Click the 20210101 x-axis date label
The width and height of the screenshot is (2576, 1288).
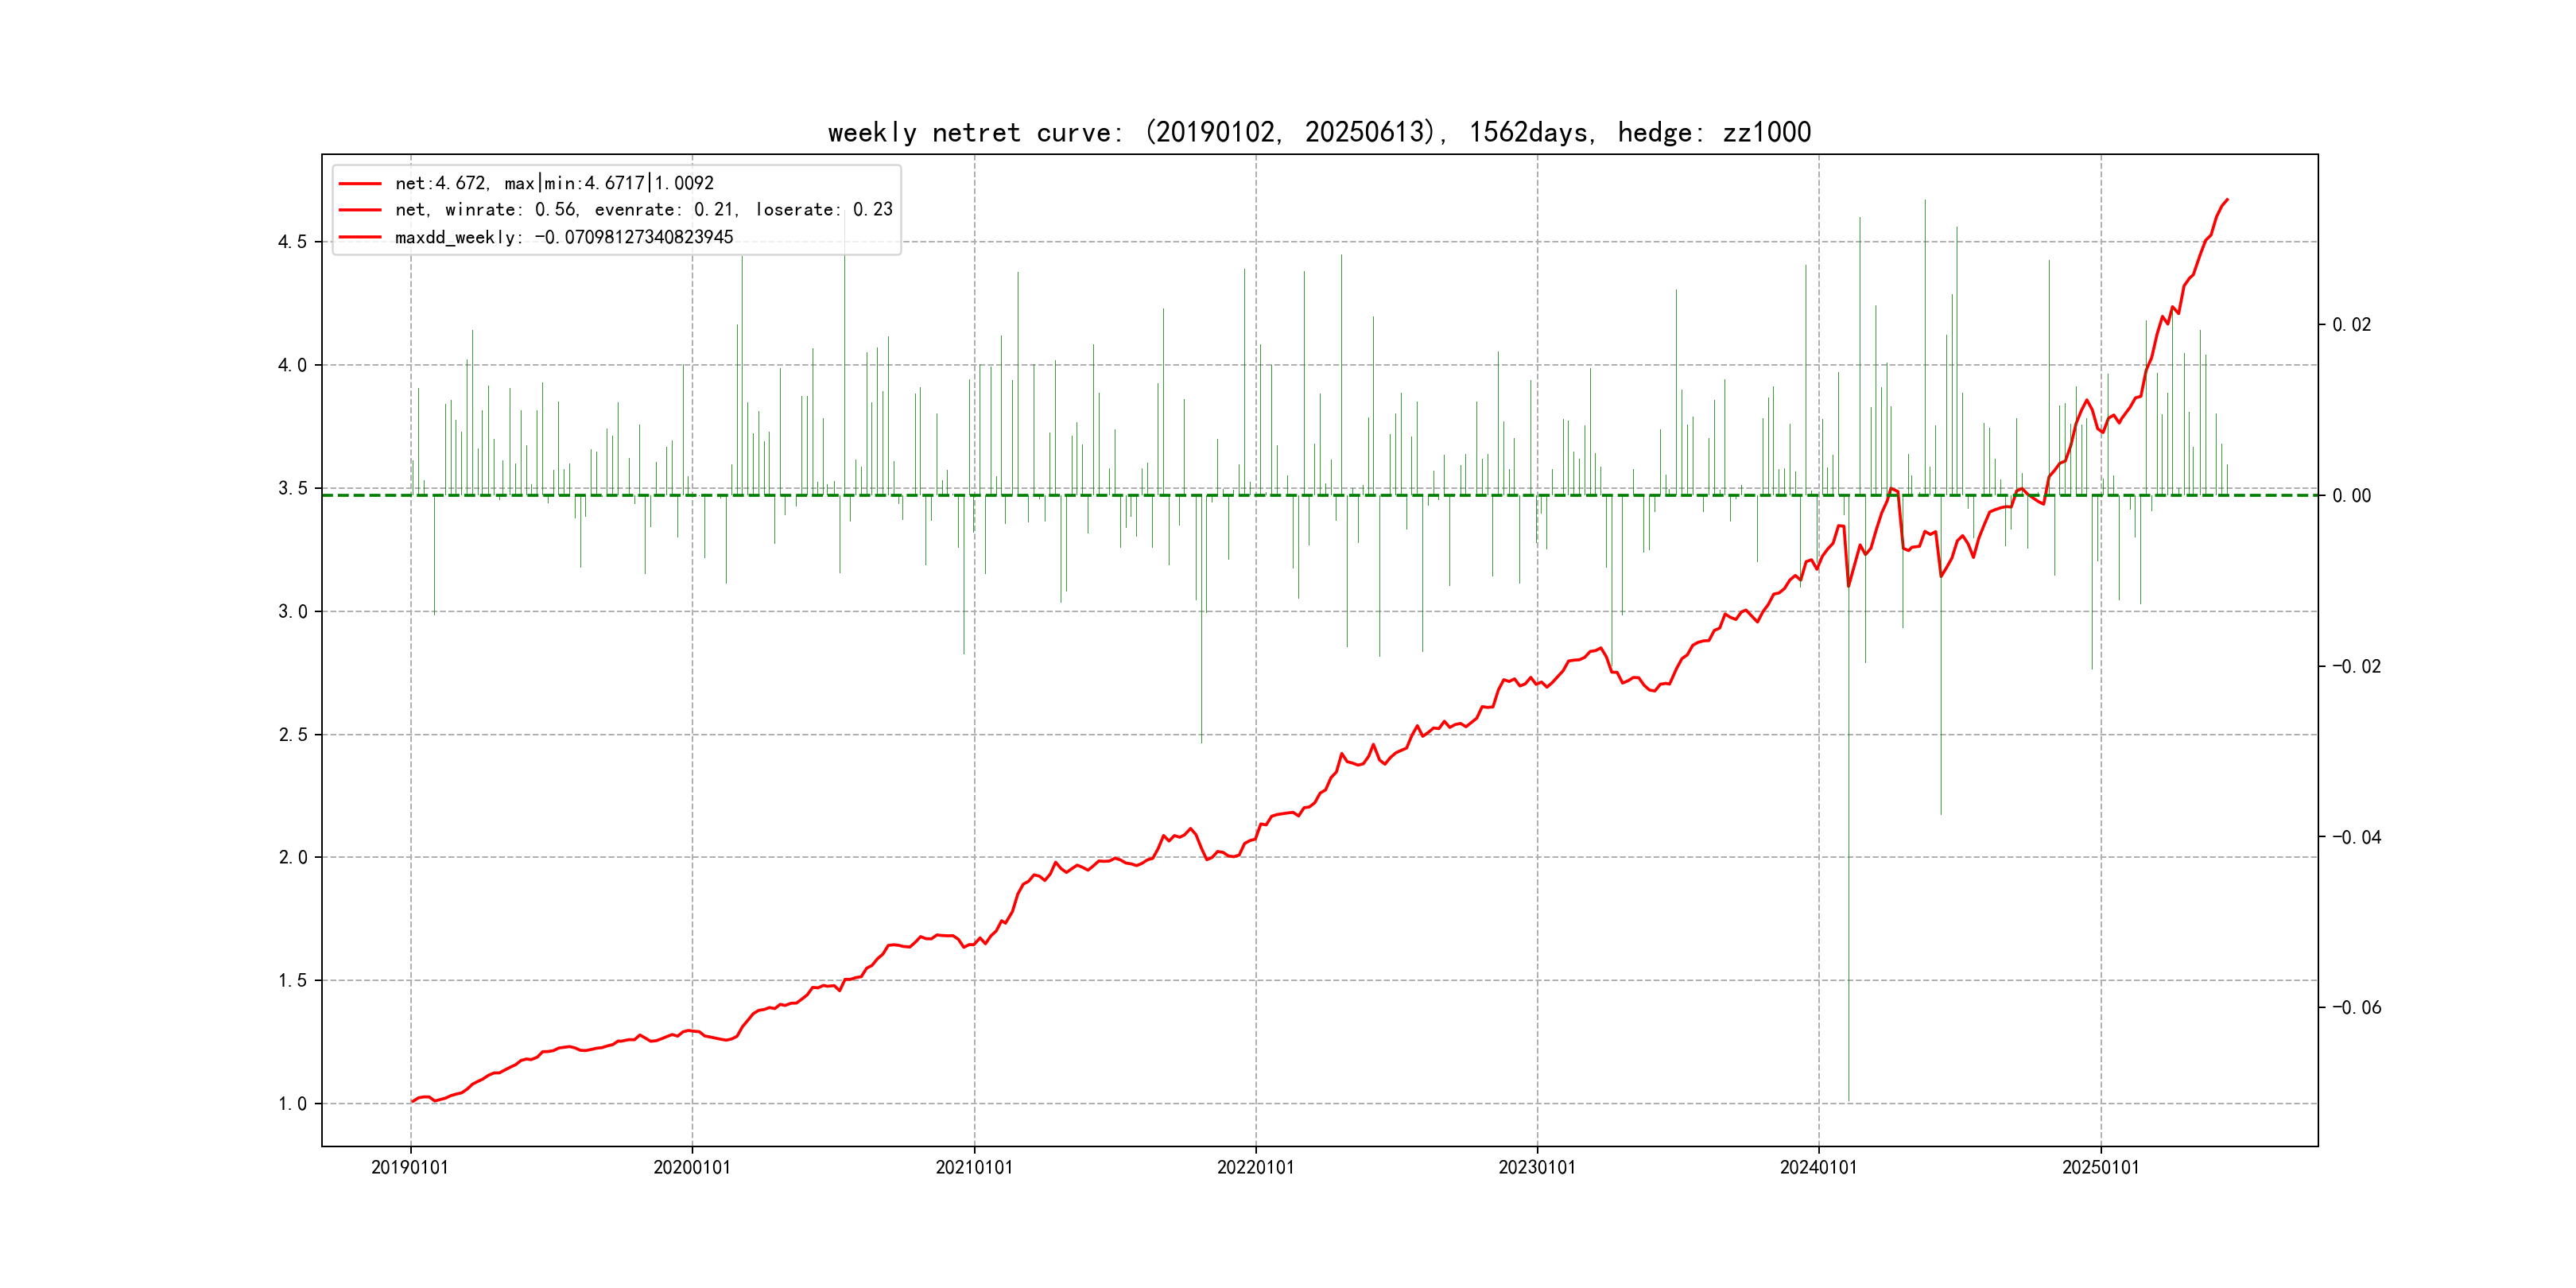pos(974,1167)
